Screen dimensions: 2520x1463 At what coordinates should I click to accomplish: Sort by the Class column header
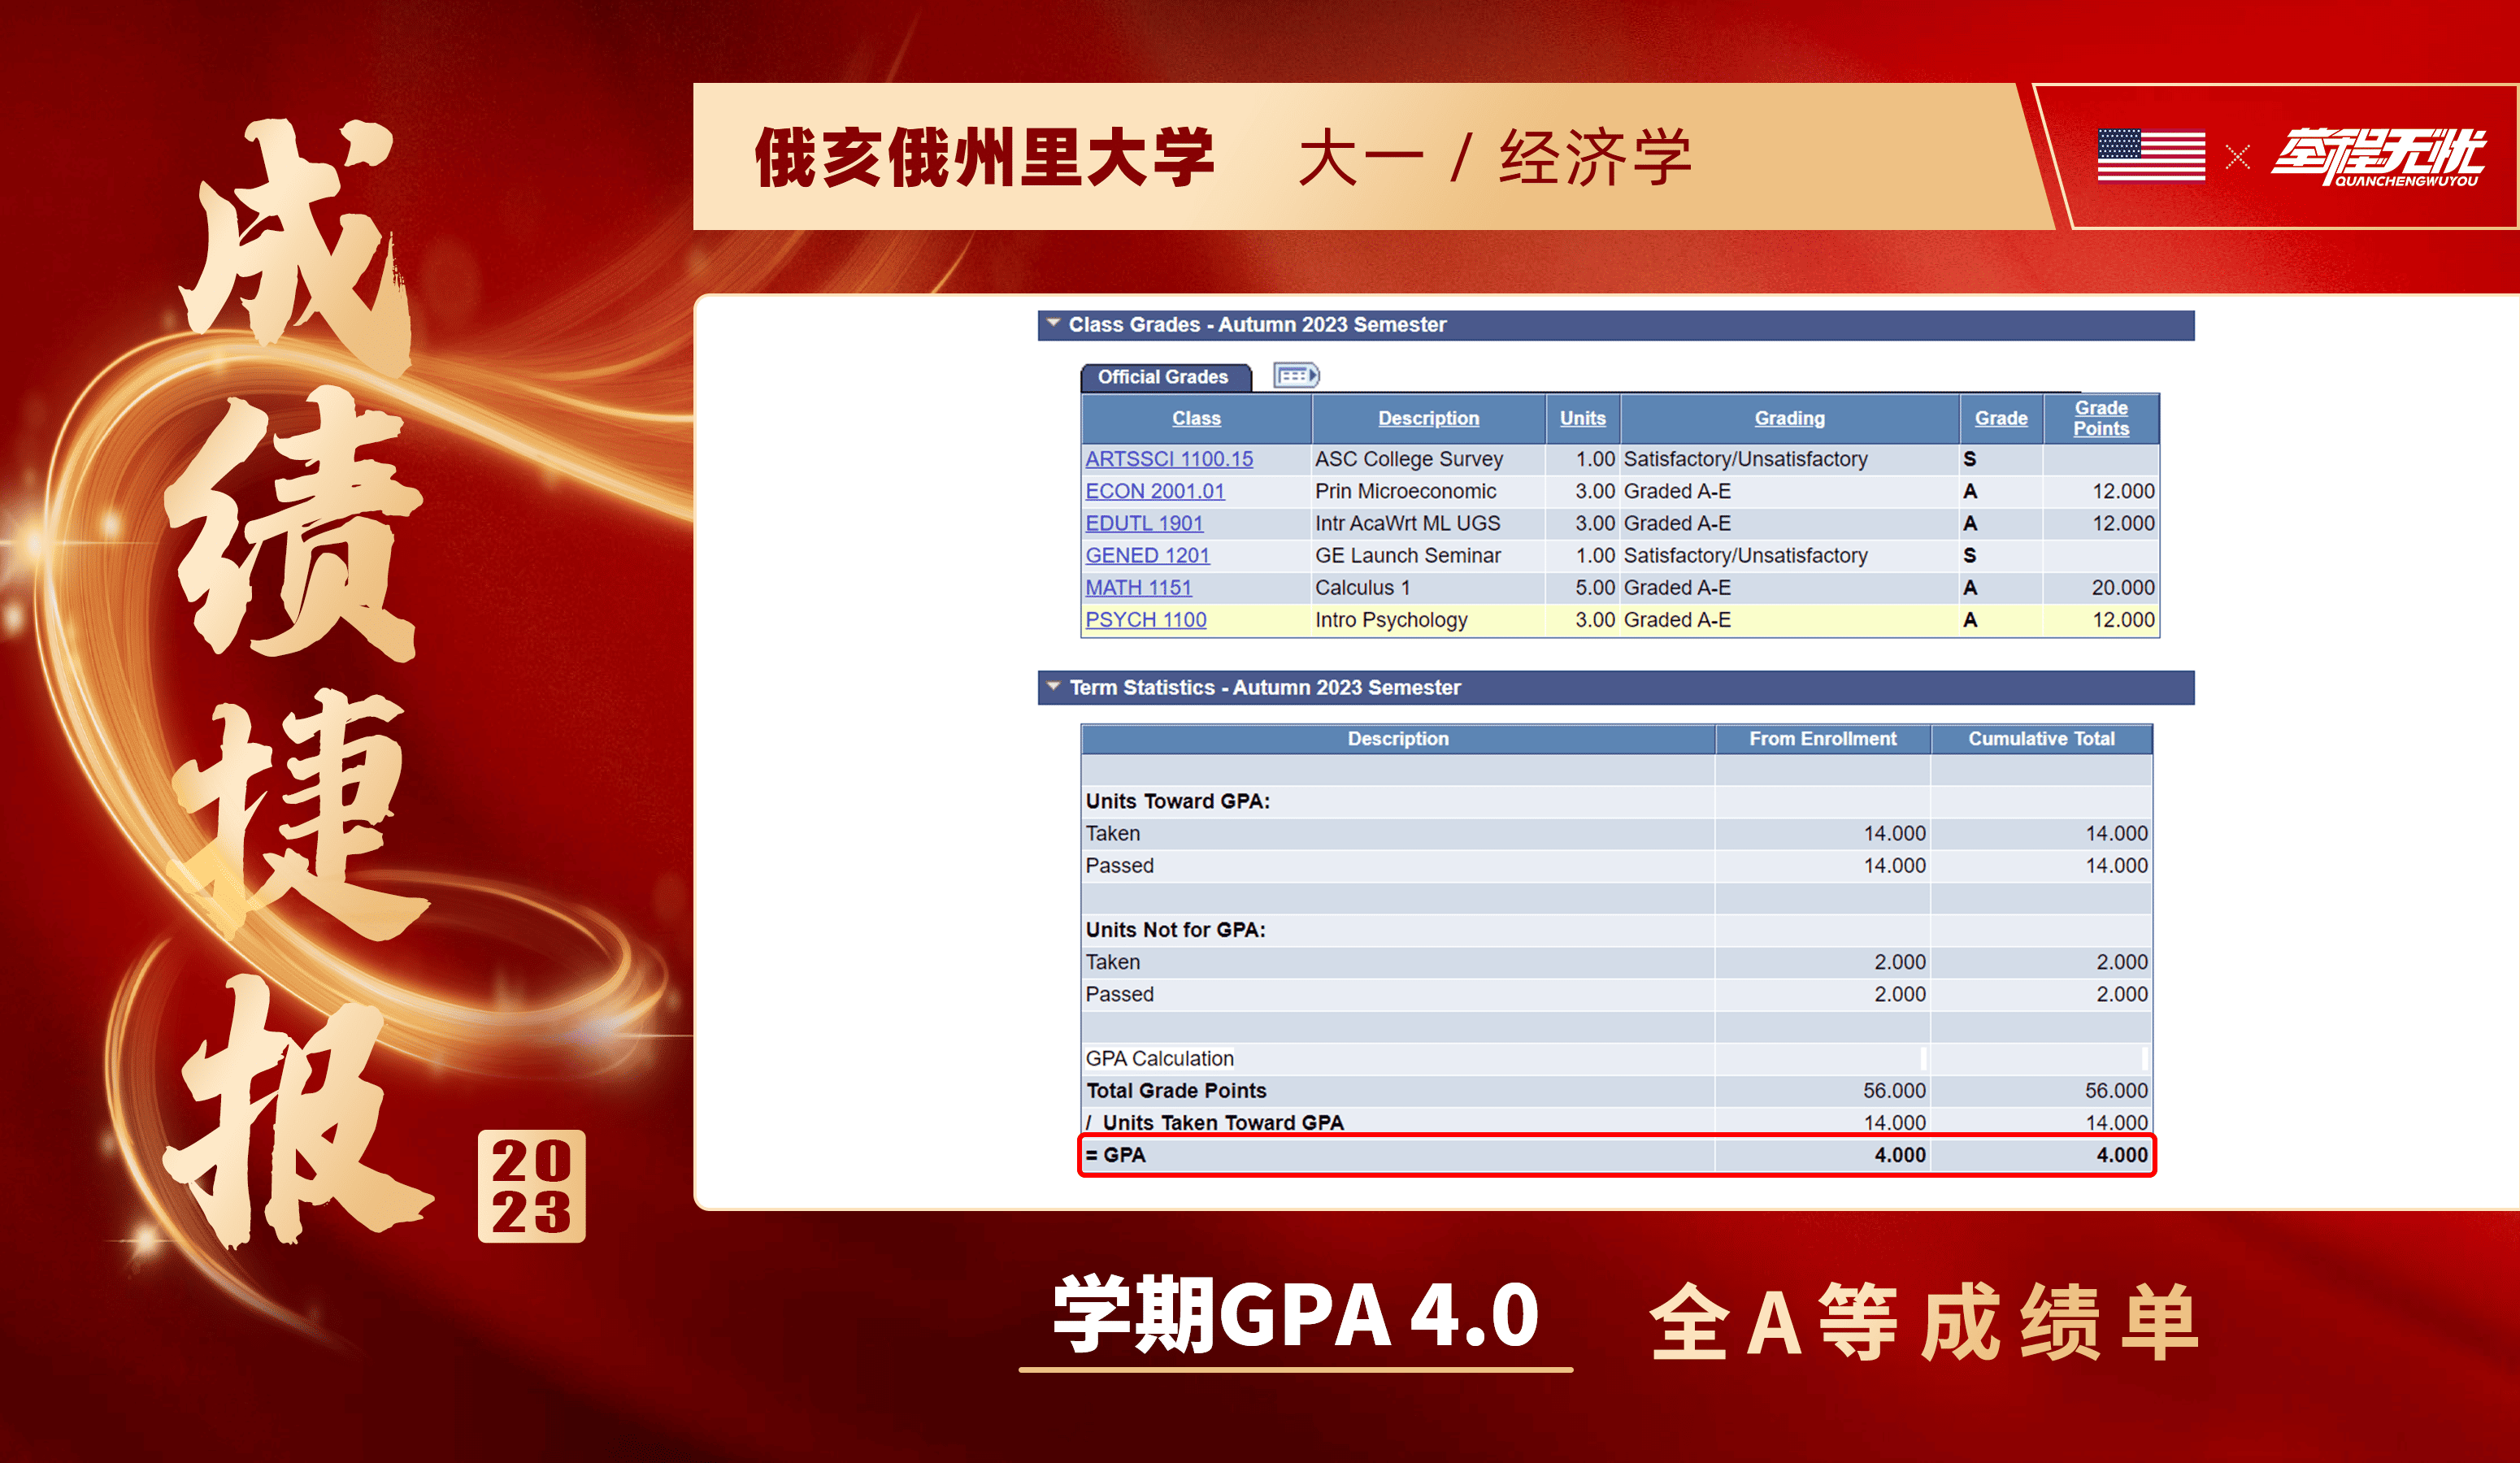tap(1196, 418)
